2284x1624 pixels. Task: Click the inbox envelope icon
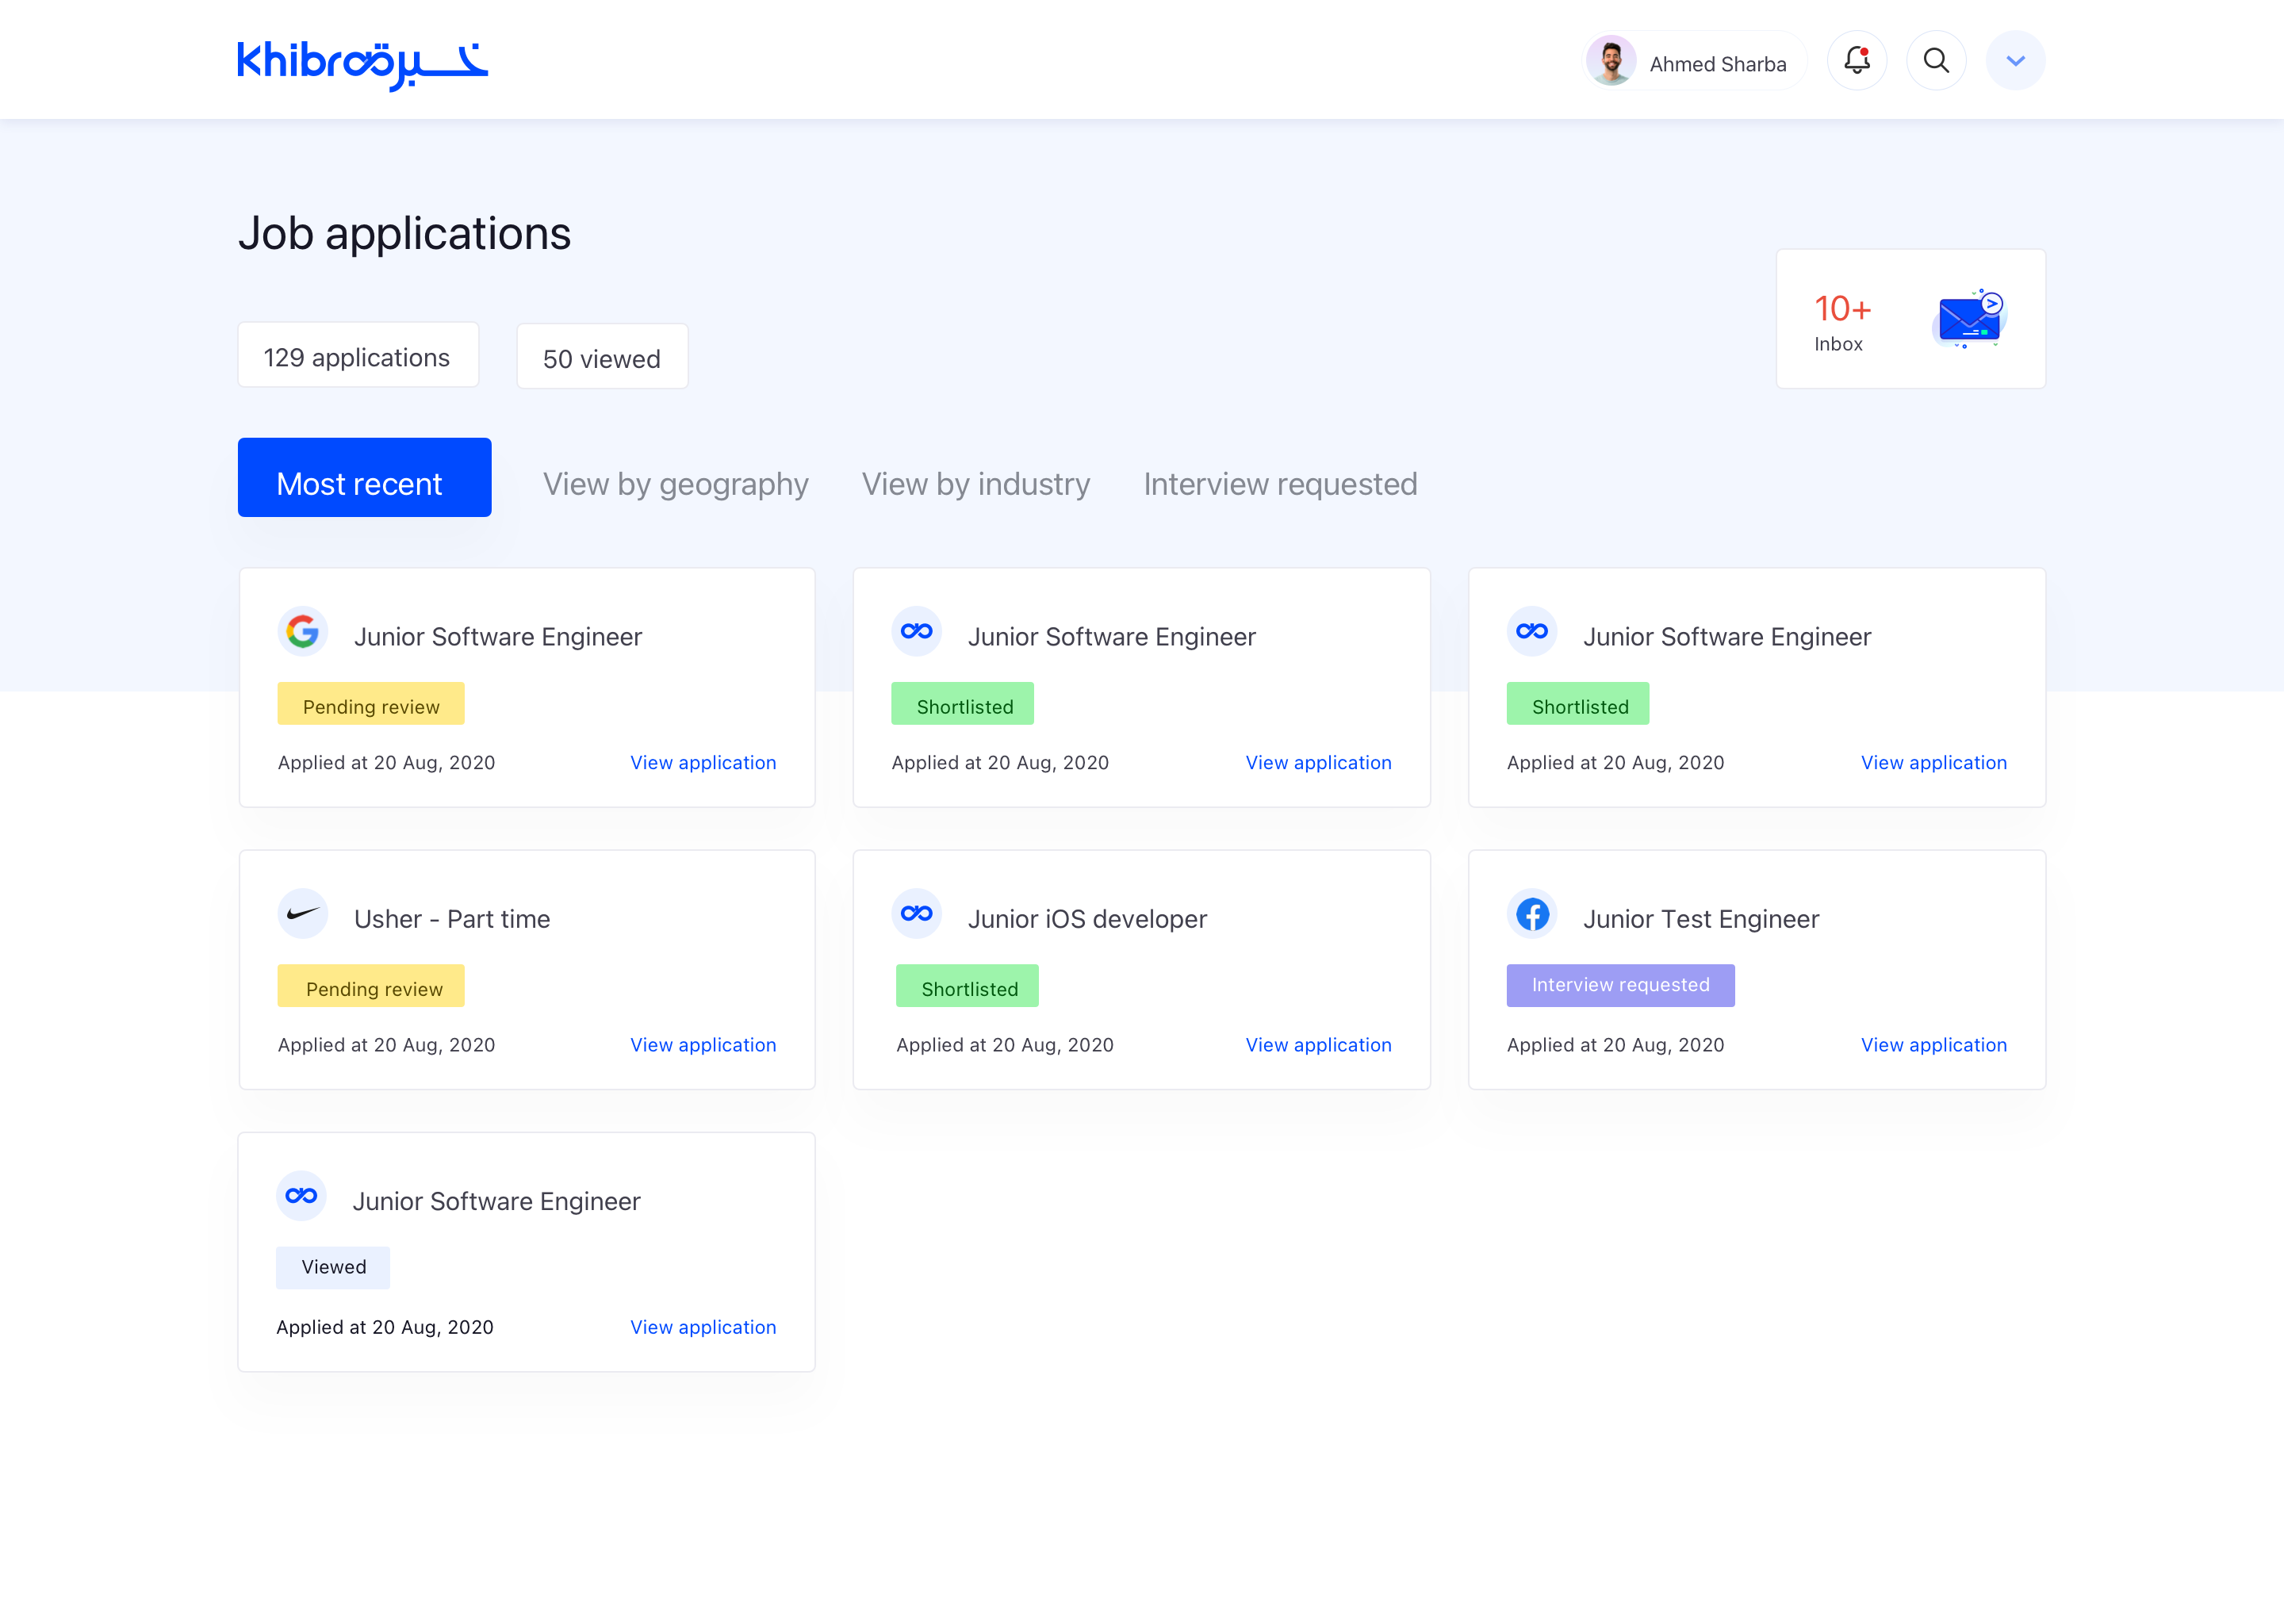[1968, 319]
